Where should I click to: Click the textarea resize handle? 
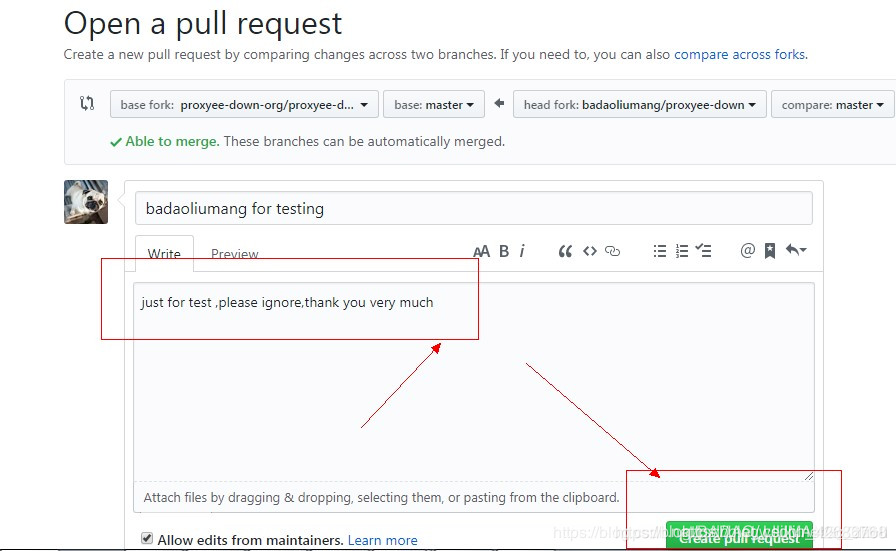(809, 476)
